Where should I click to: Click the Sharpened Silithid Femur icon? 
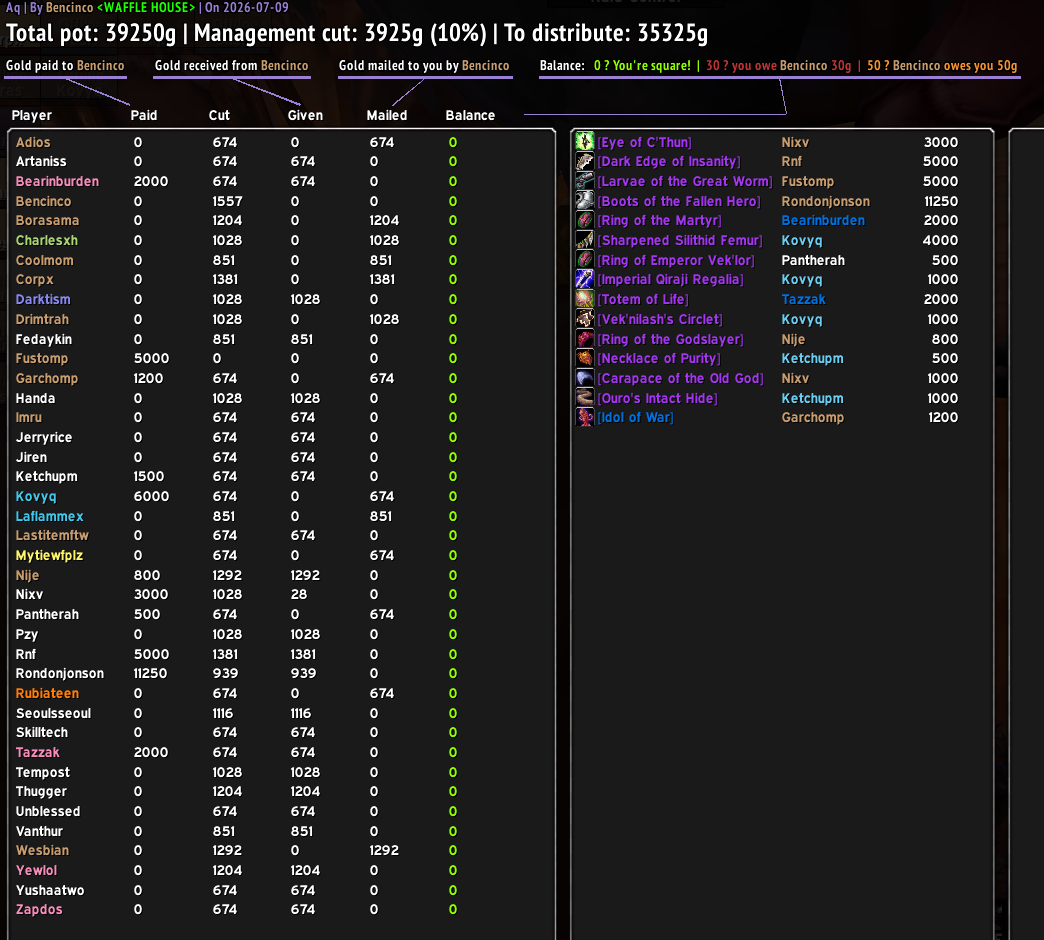click(585, 240)
